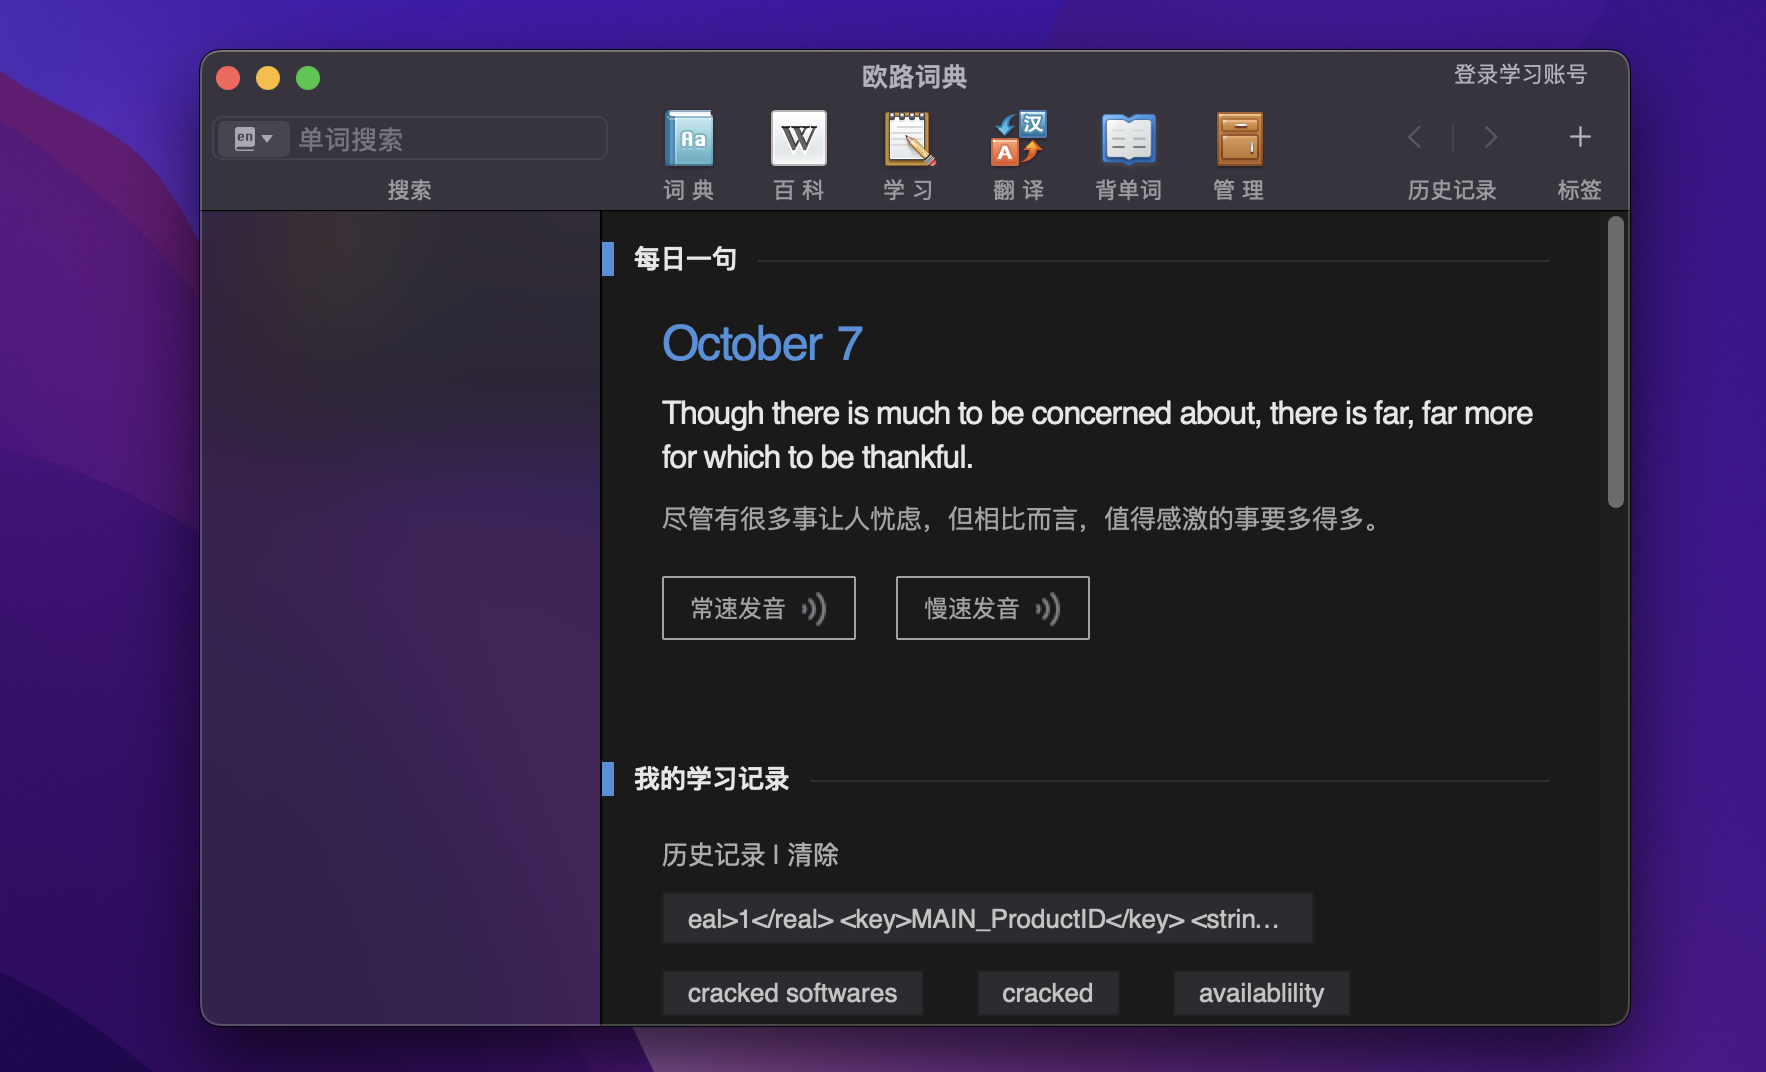Screen dimensions: 1766x1072
Task: Play 慢速发音 slow speed pronunciation
Action: click(992, 608)
